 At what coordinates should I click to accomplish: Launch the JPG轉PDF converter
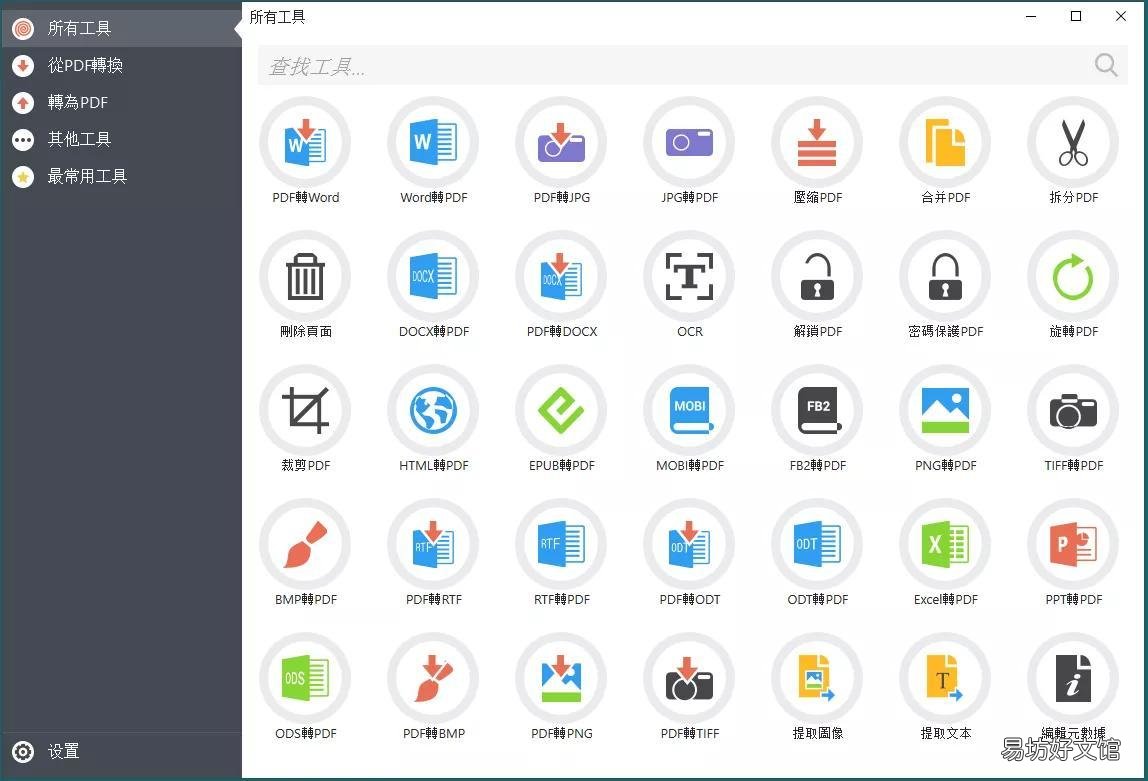point(689,143)
